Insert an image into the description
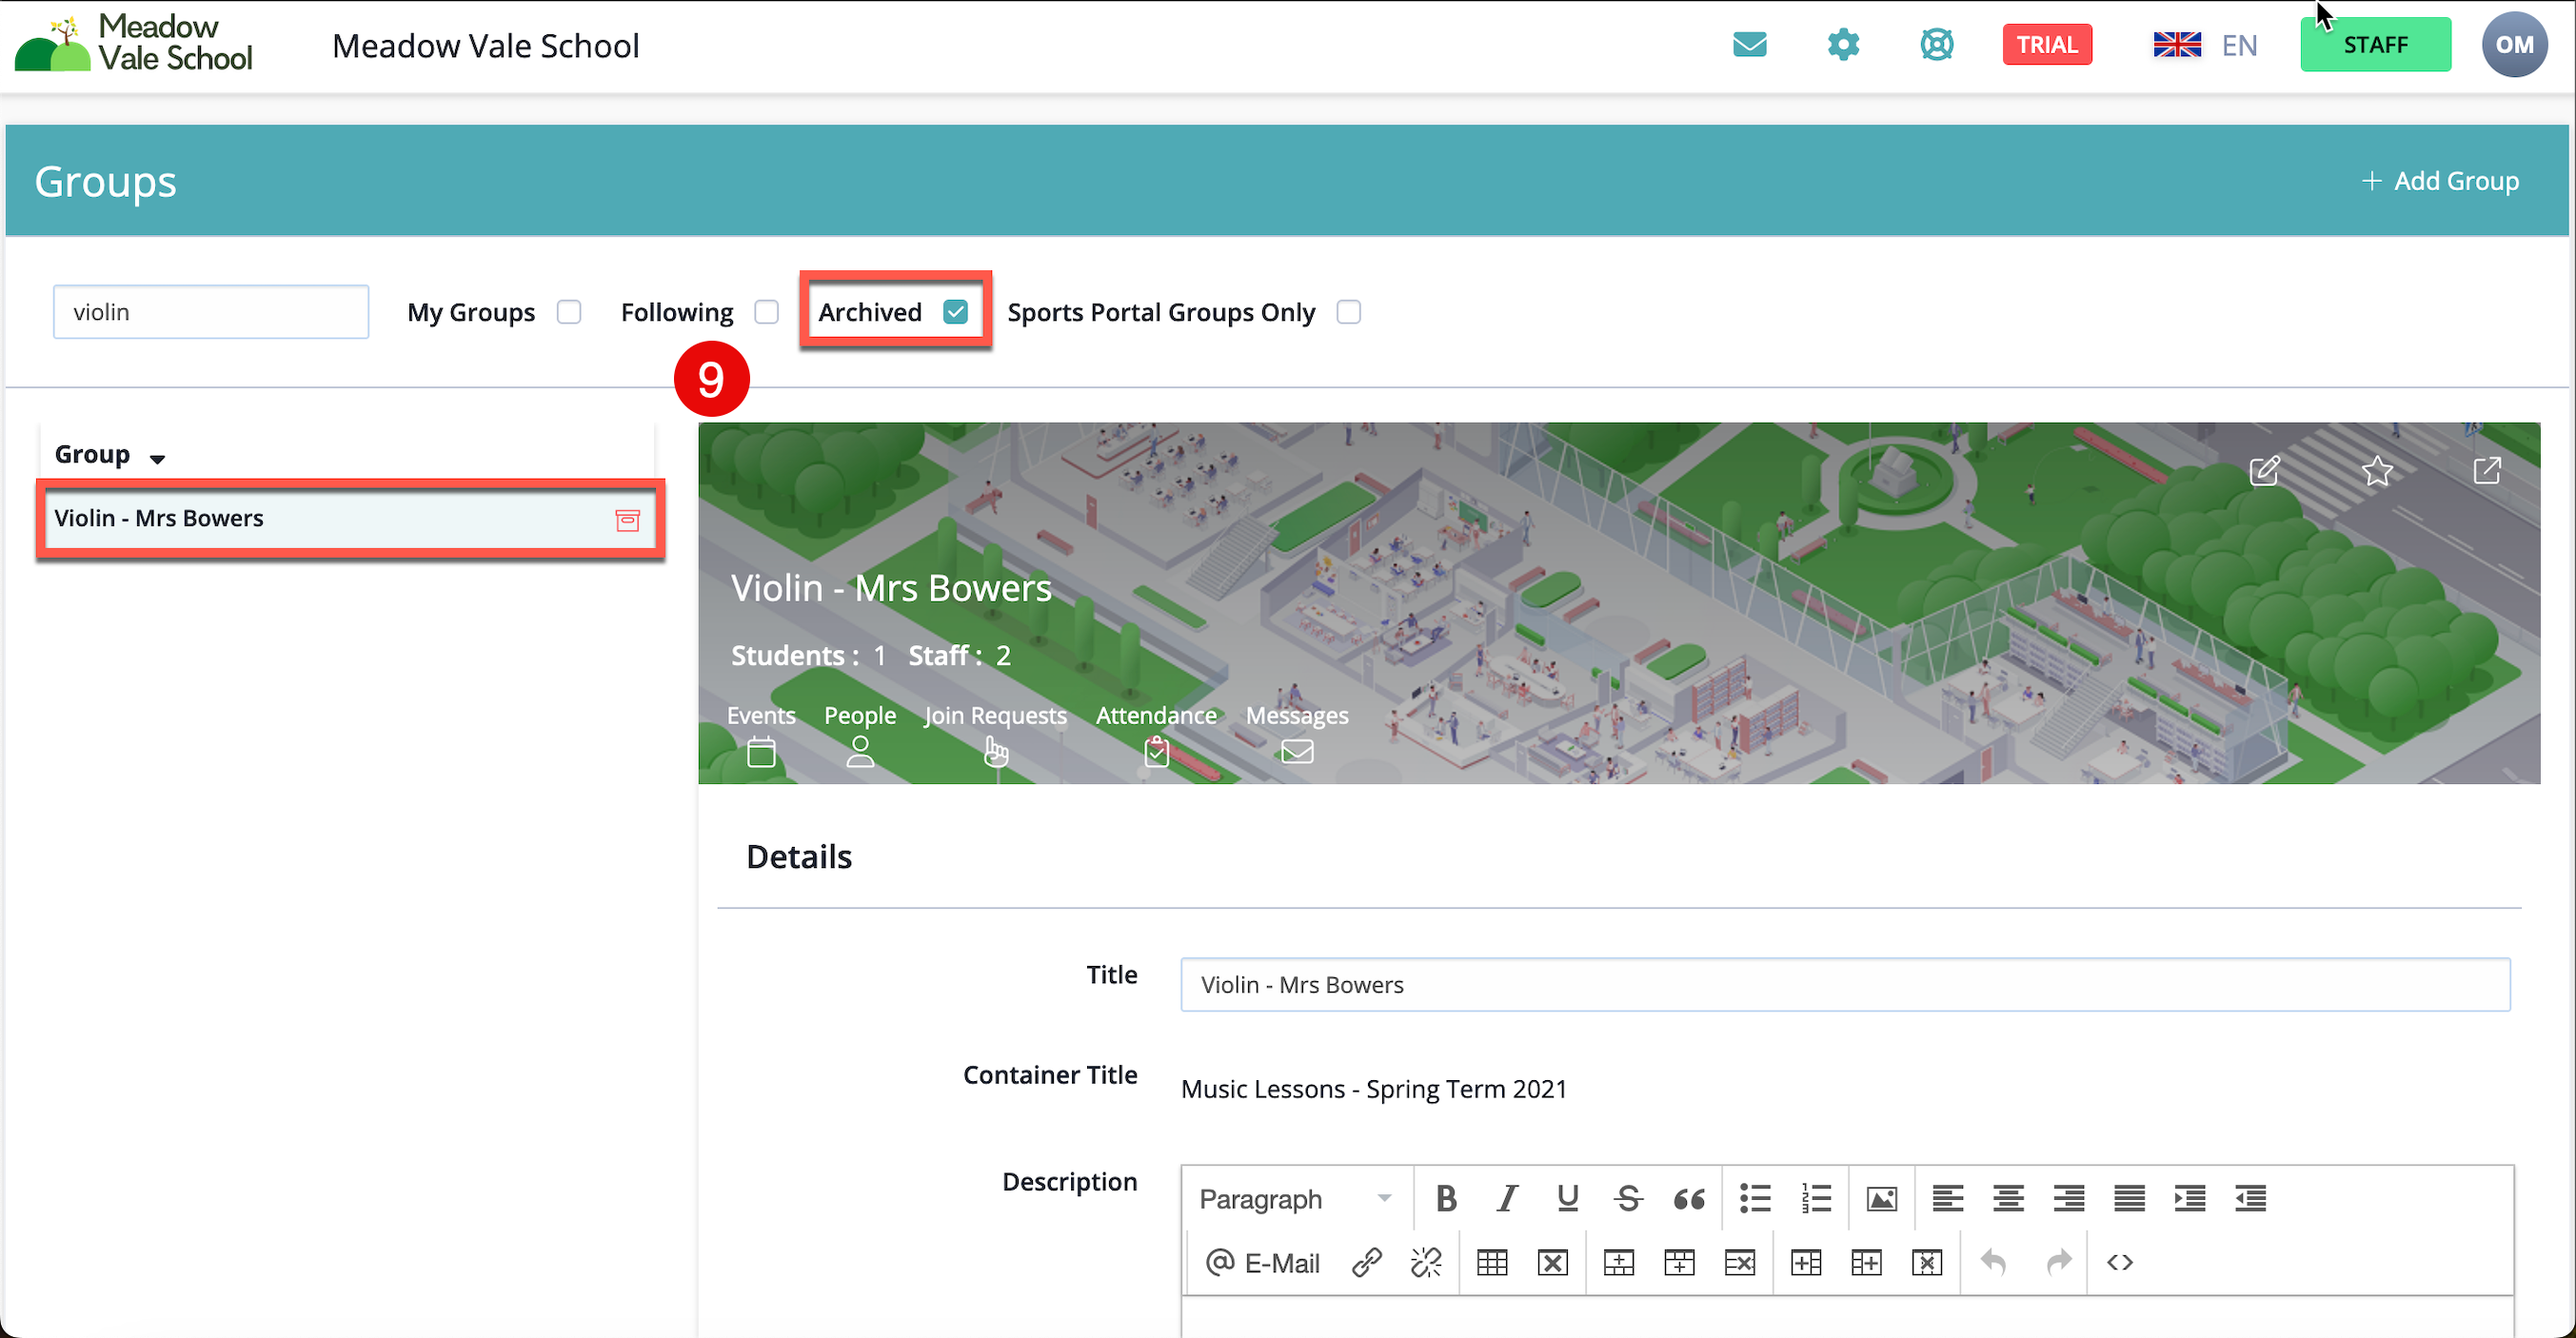Viewport: 2576px width, 1338px height. coord(1881,1198)
